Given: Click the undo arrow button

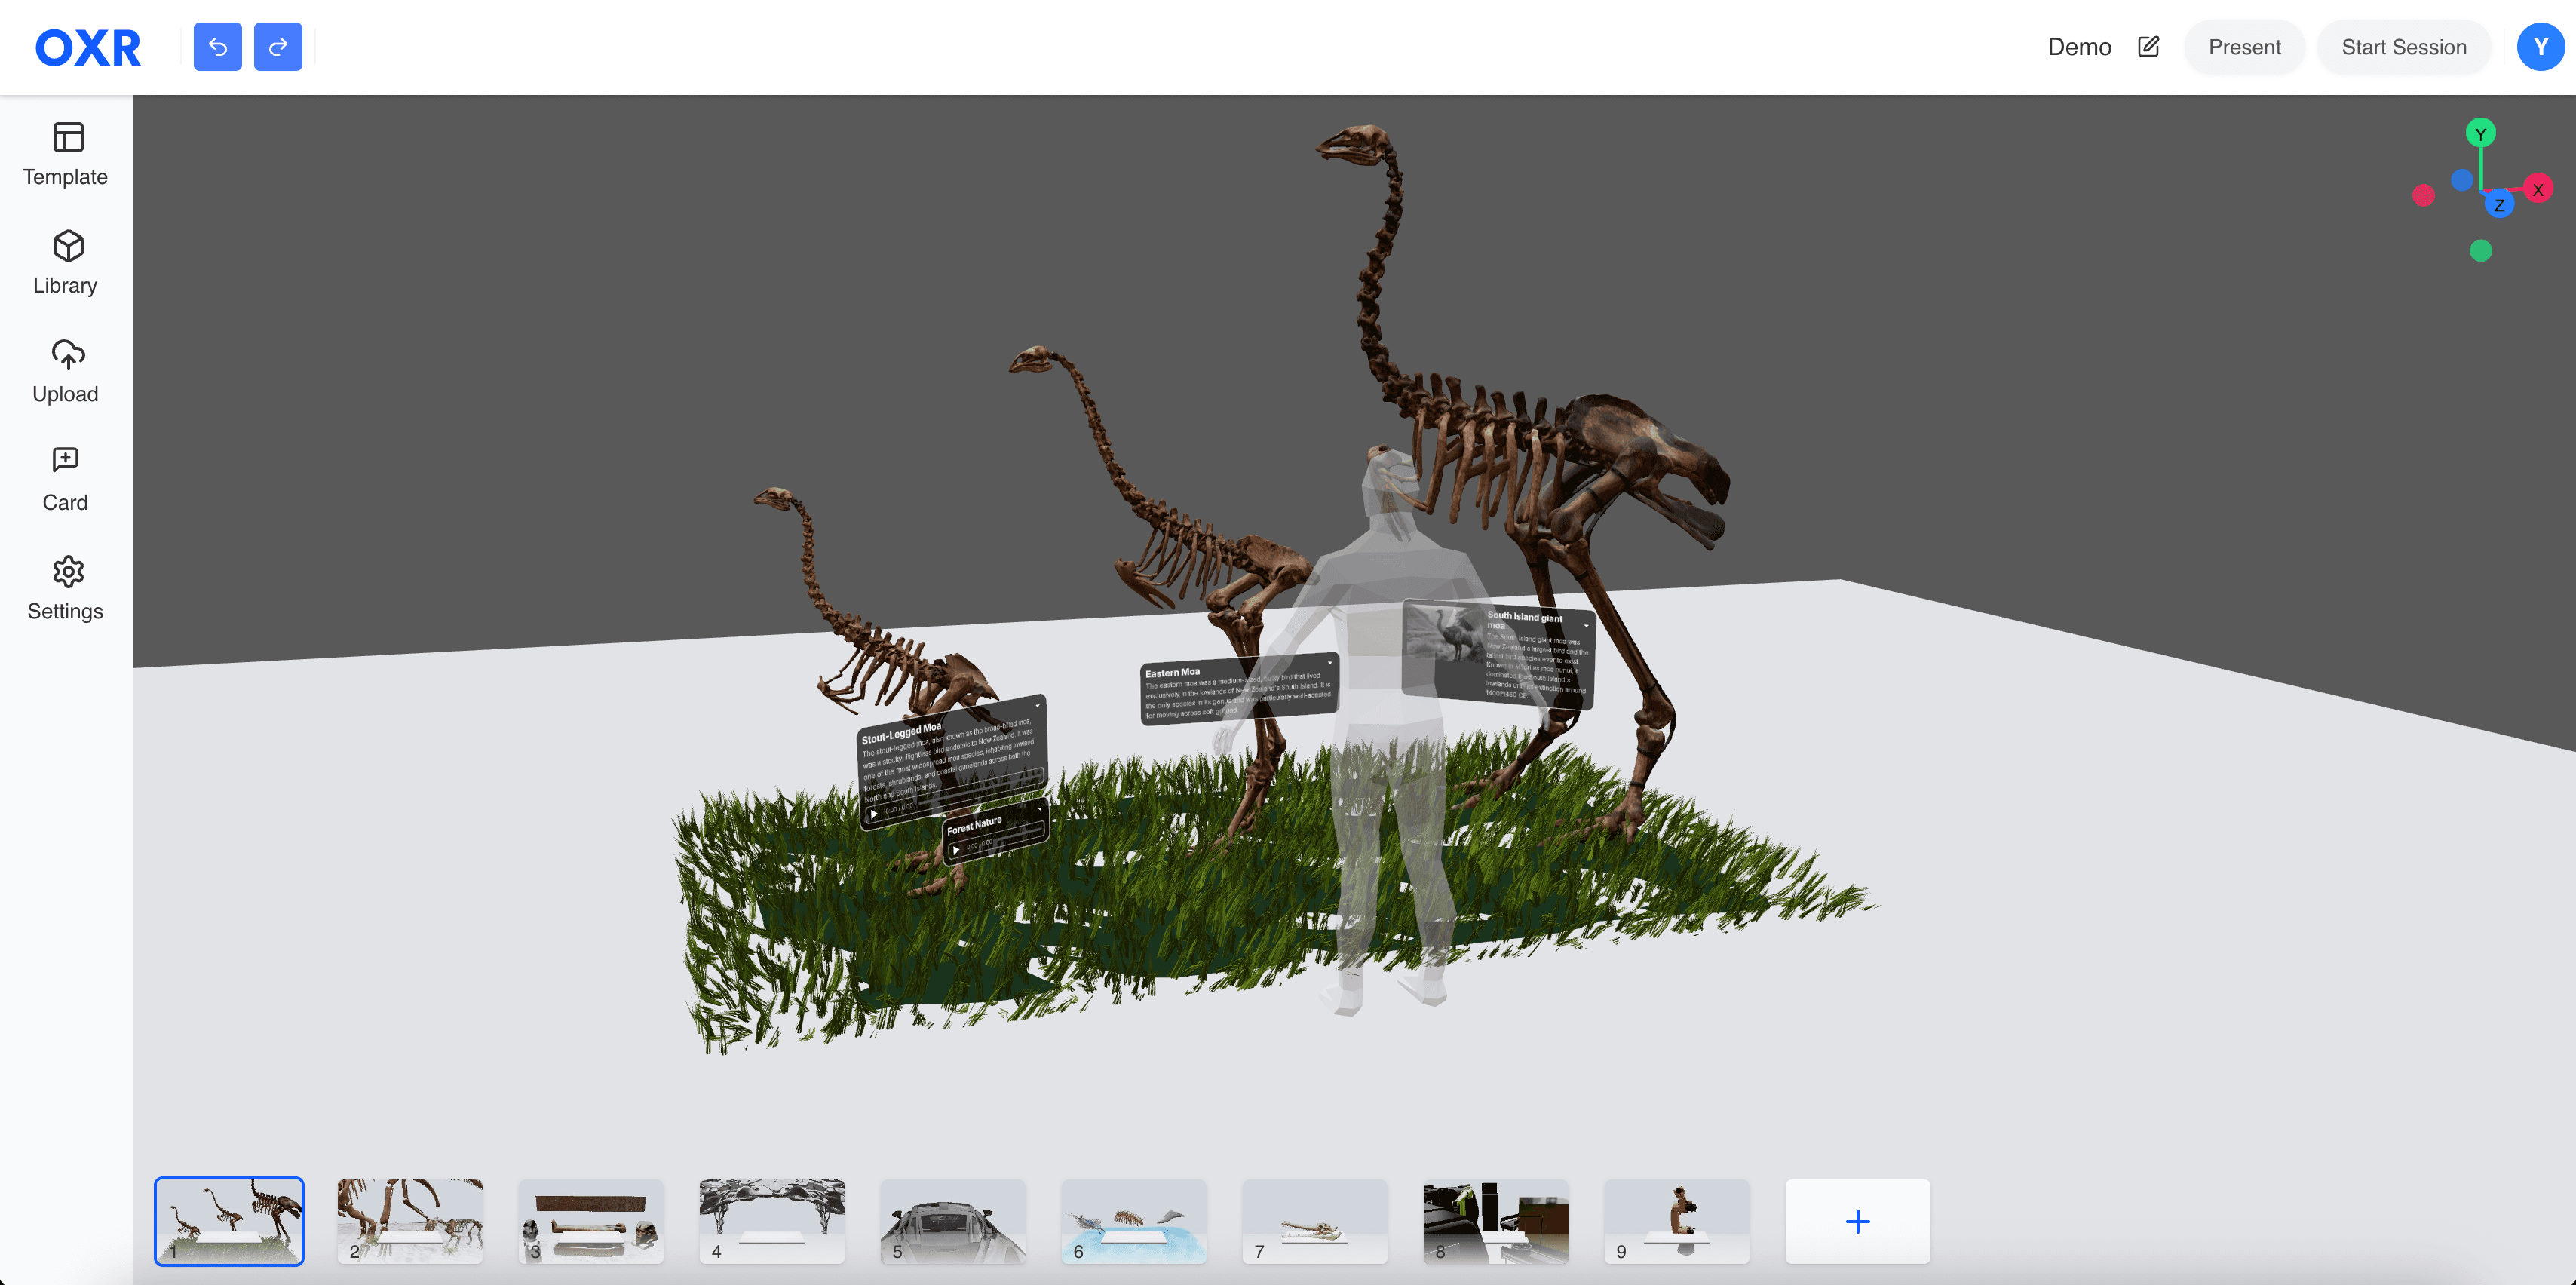Looking at the screenshot, I should (217, 47).
